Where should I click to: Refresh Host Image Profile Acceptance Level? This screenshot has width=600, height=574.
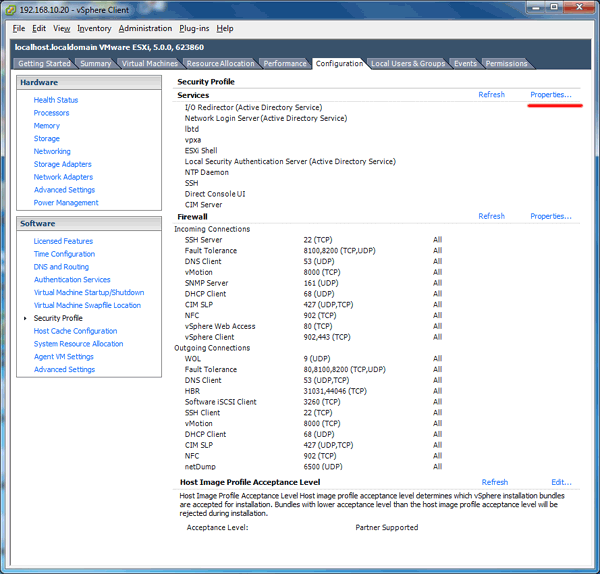(x=495, y=482)
